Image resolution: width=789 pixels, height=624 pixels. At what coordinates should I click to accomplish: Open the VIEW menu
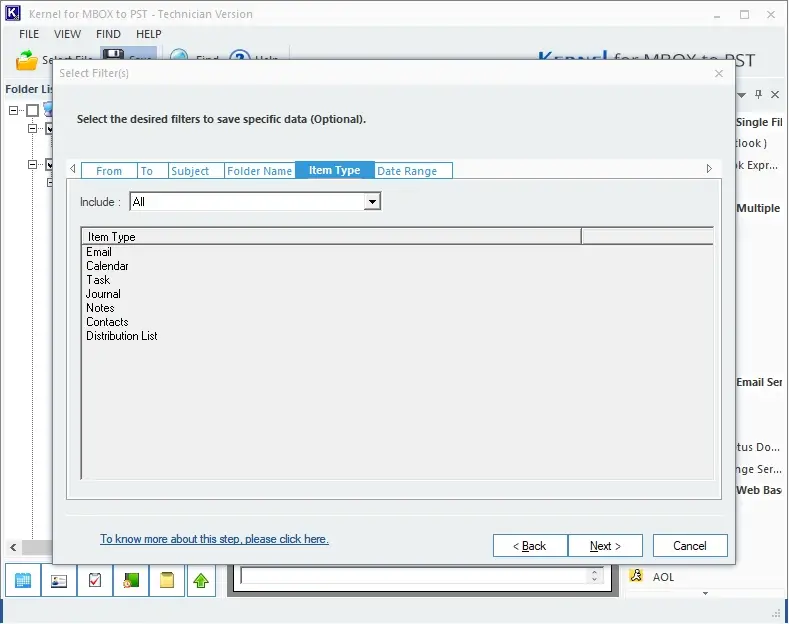(x=67, y=34)
